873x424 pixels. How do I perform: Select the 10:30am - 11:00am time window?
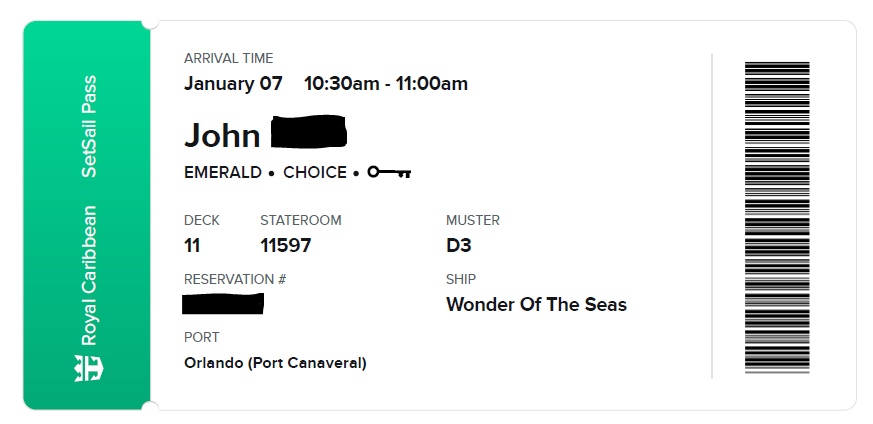(x=385, y=84)
